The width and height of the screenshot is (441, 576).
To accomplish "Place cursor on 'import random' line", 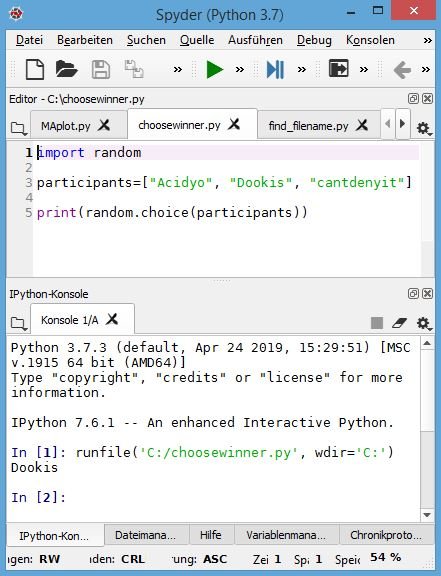I will pyautogui.click(x=89, y=152).
